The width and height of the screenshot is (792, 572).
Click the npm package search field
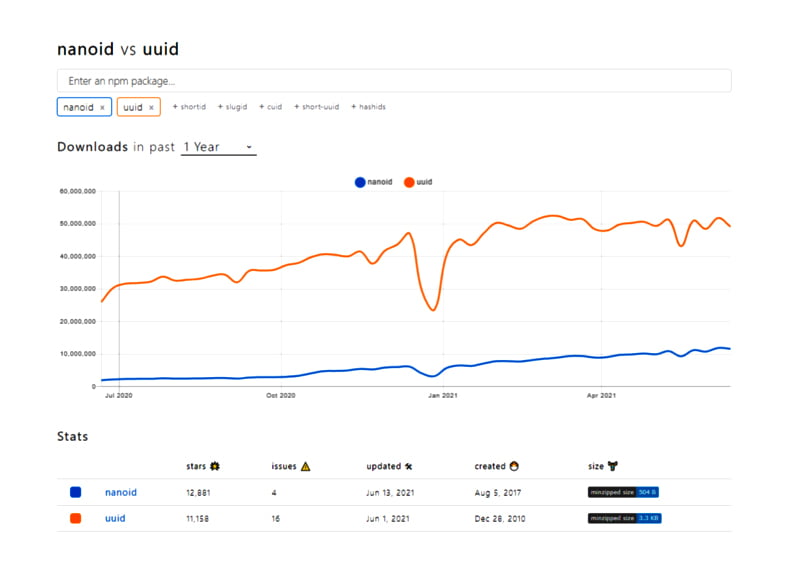click(x=394, y=81)
